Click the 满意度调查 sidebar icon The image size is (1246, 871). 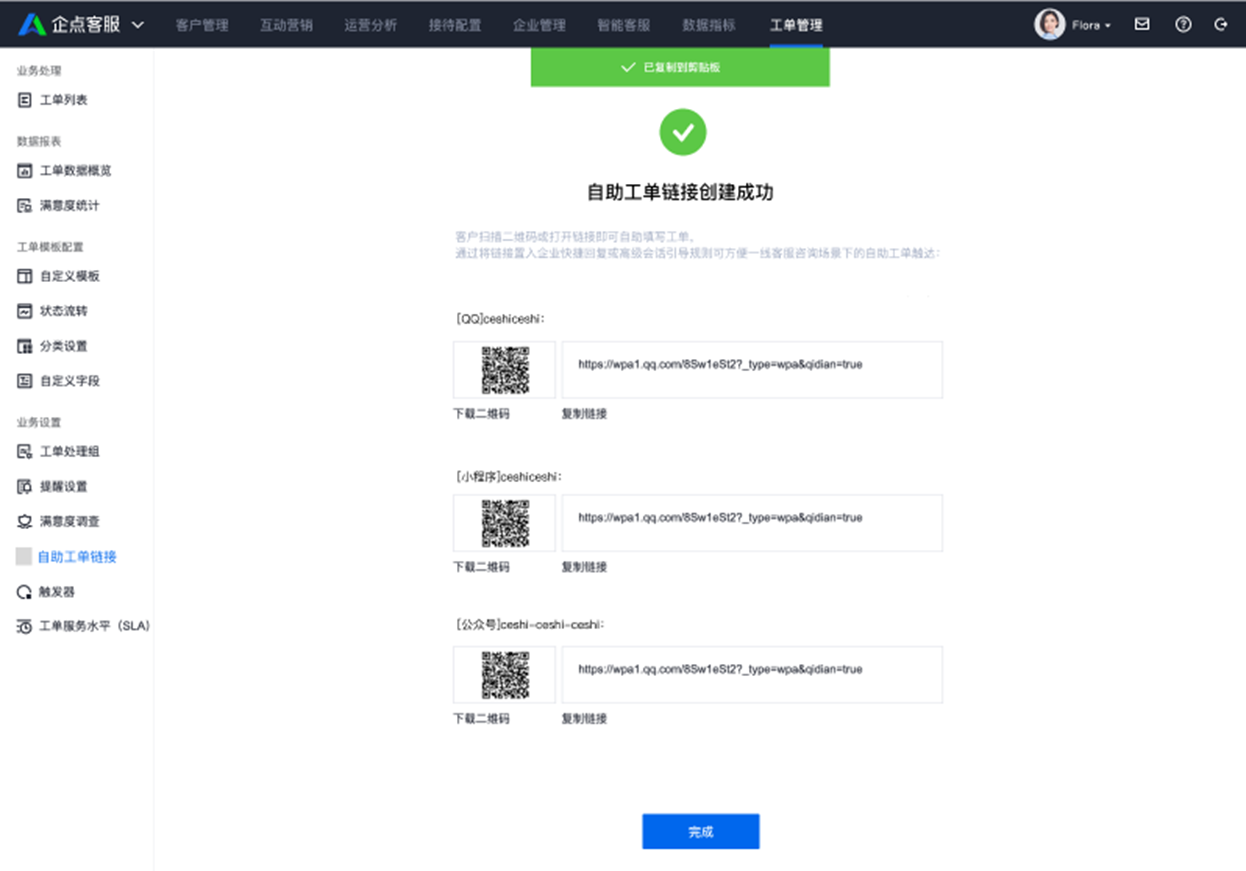(24, 522)
